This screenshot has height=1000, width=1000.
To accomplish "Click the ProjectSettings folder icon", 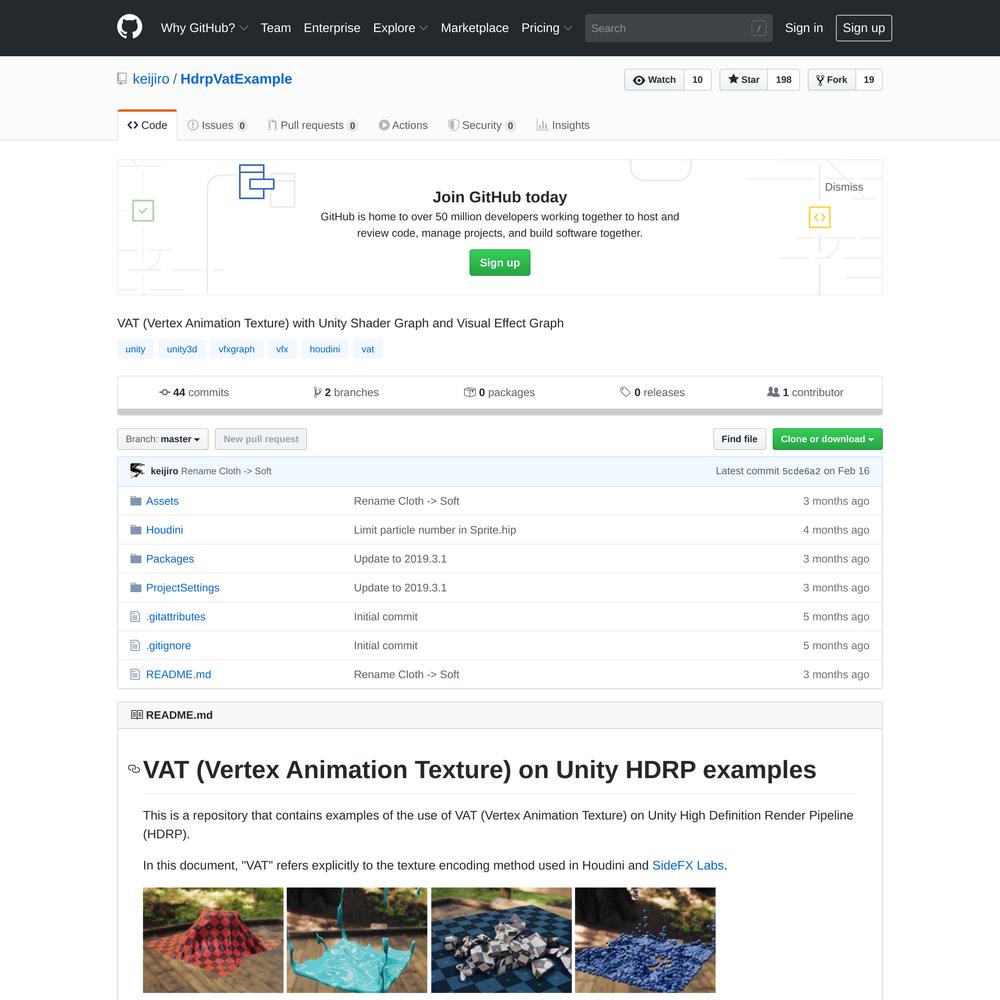I will tap(136, 587).
